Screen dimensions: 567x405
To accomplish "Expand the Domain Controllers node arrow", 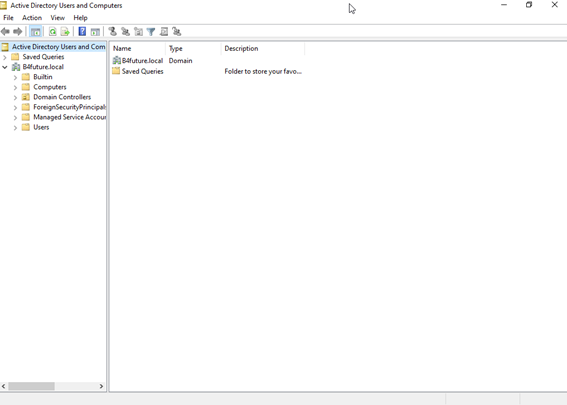I will click(15, 97).
